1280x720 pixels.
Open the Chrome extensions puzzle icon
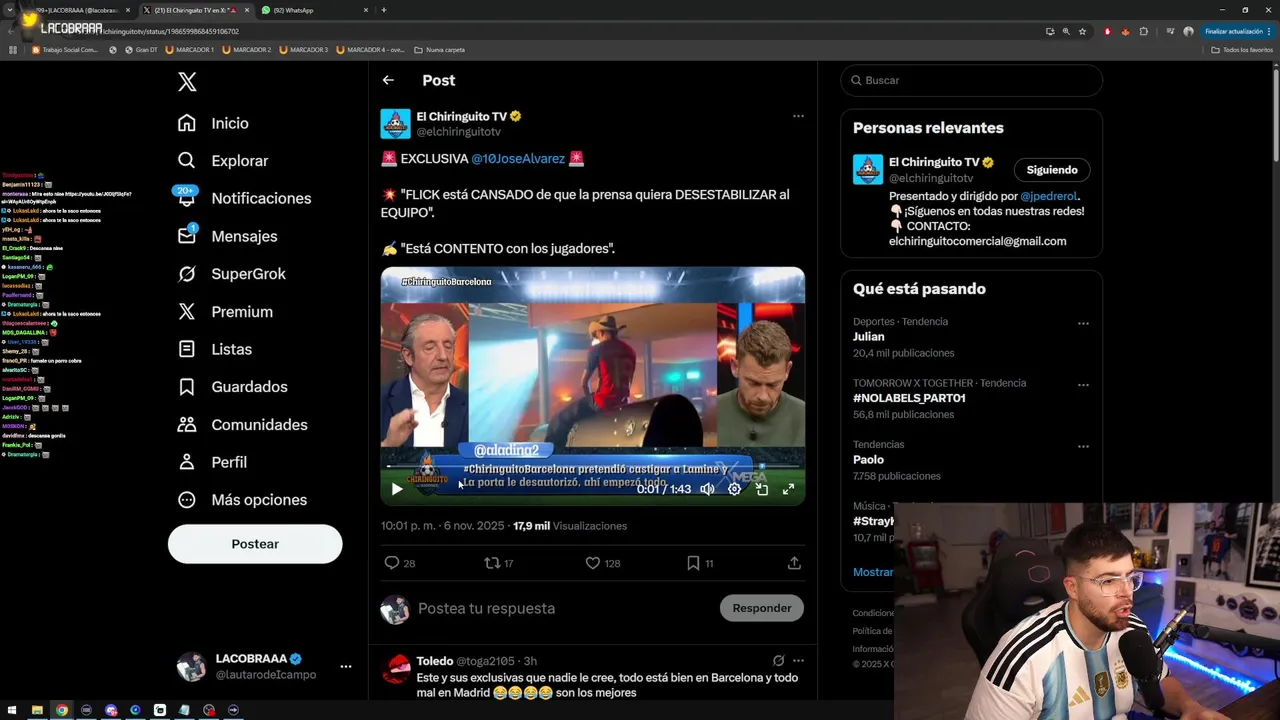coord(1144,31)
